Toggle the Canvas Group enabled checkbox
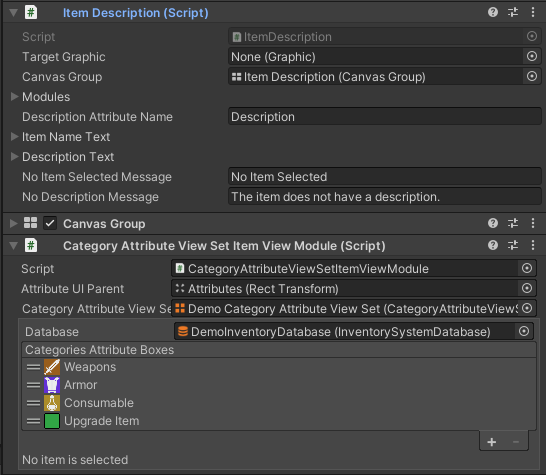Screen dimensions: 546x475 click(x=50, y=223)
